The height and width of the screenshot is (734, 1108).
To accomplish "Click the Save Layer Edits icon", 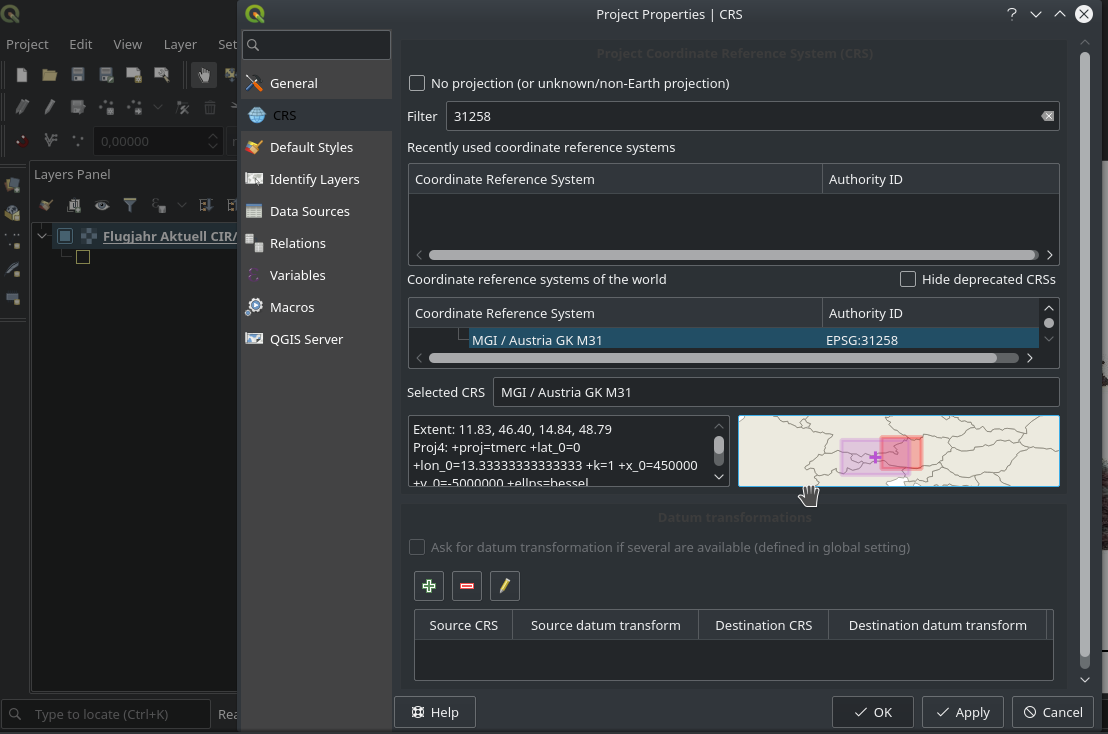I will (x=78, y=107).
